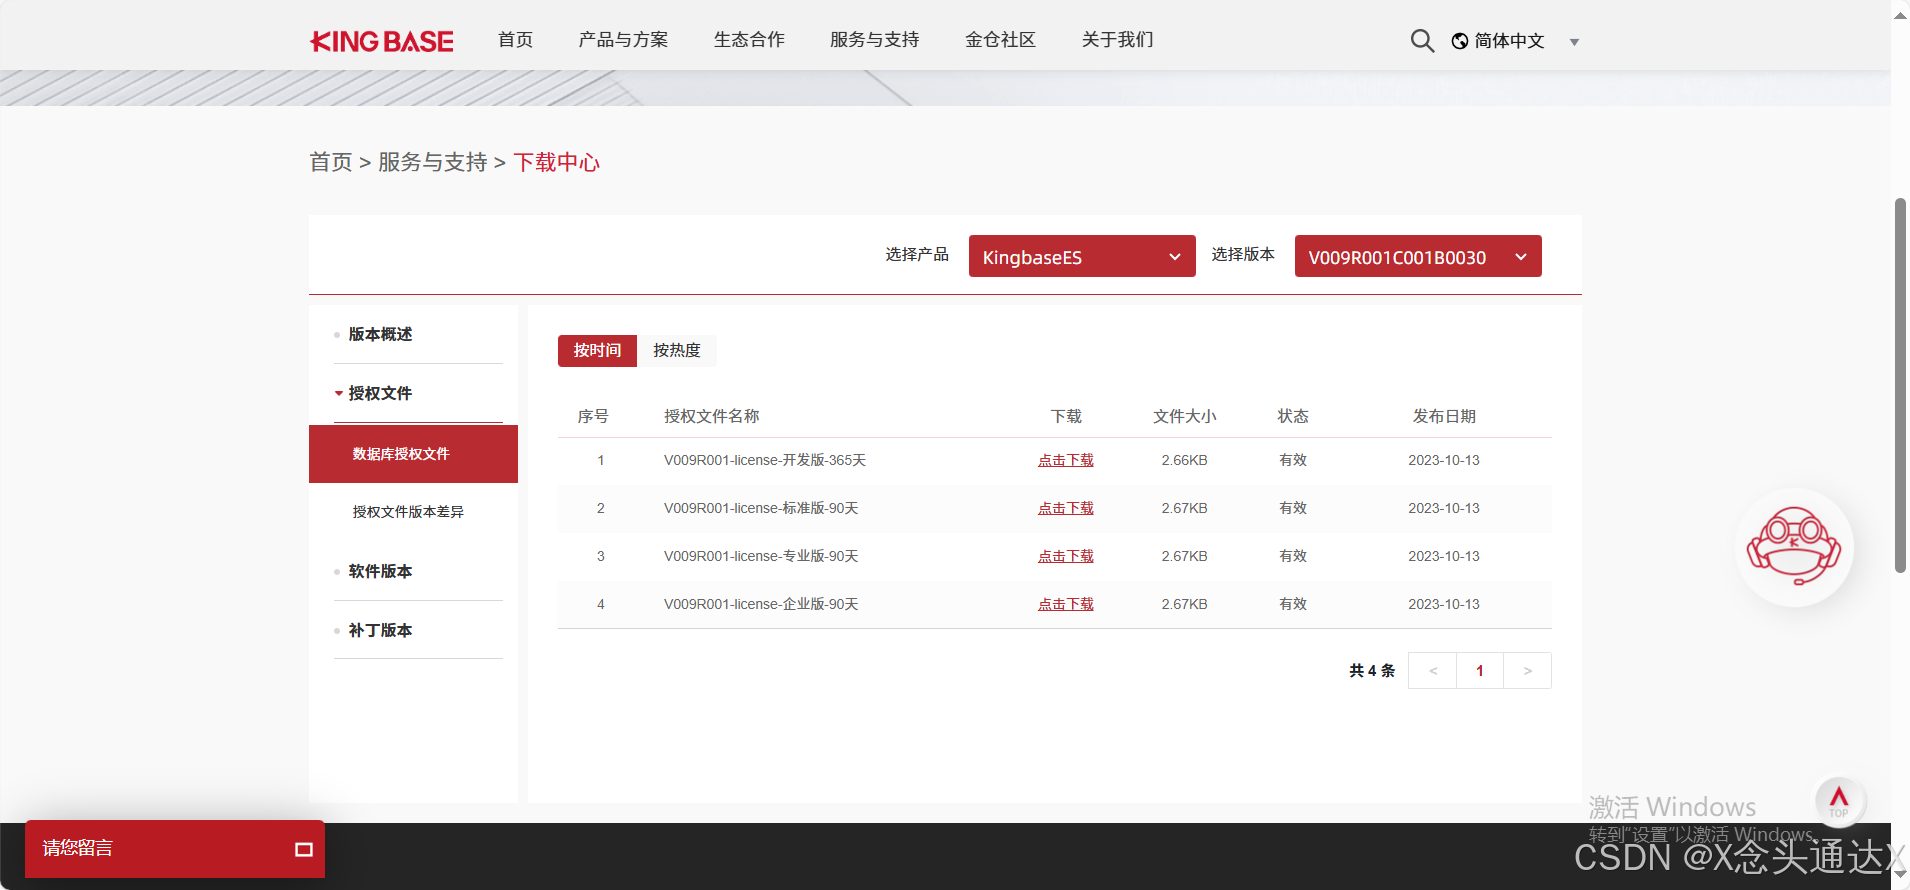Select page 1 in pagination

(1480, 671)
